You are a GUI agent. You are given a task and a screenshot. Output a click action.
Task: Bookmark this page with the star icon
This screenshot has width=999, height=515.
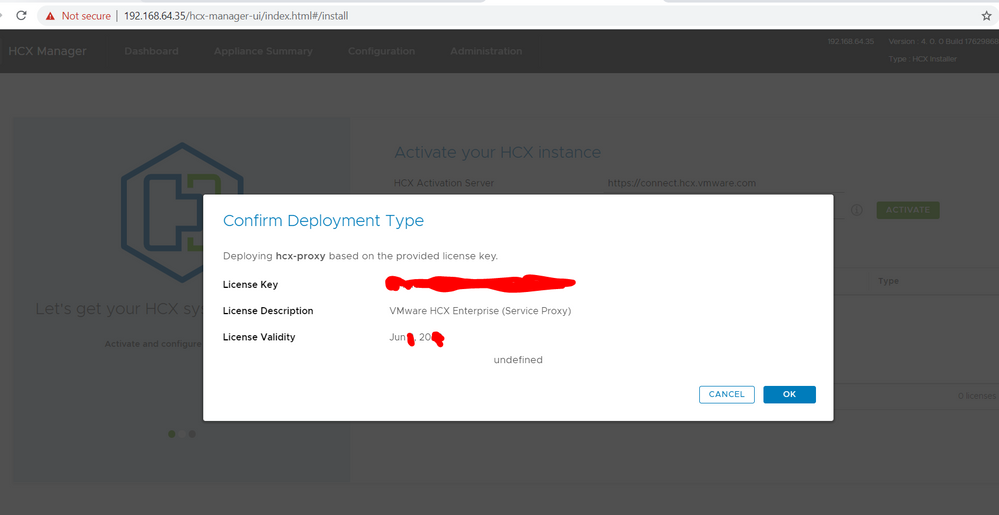coord(986,16)
